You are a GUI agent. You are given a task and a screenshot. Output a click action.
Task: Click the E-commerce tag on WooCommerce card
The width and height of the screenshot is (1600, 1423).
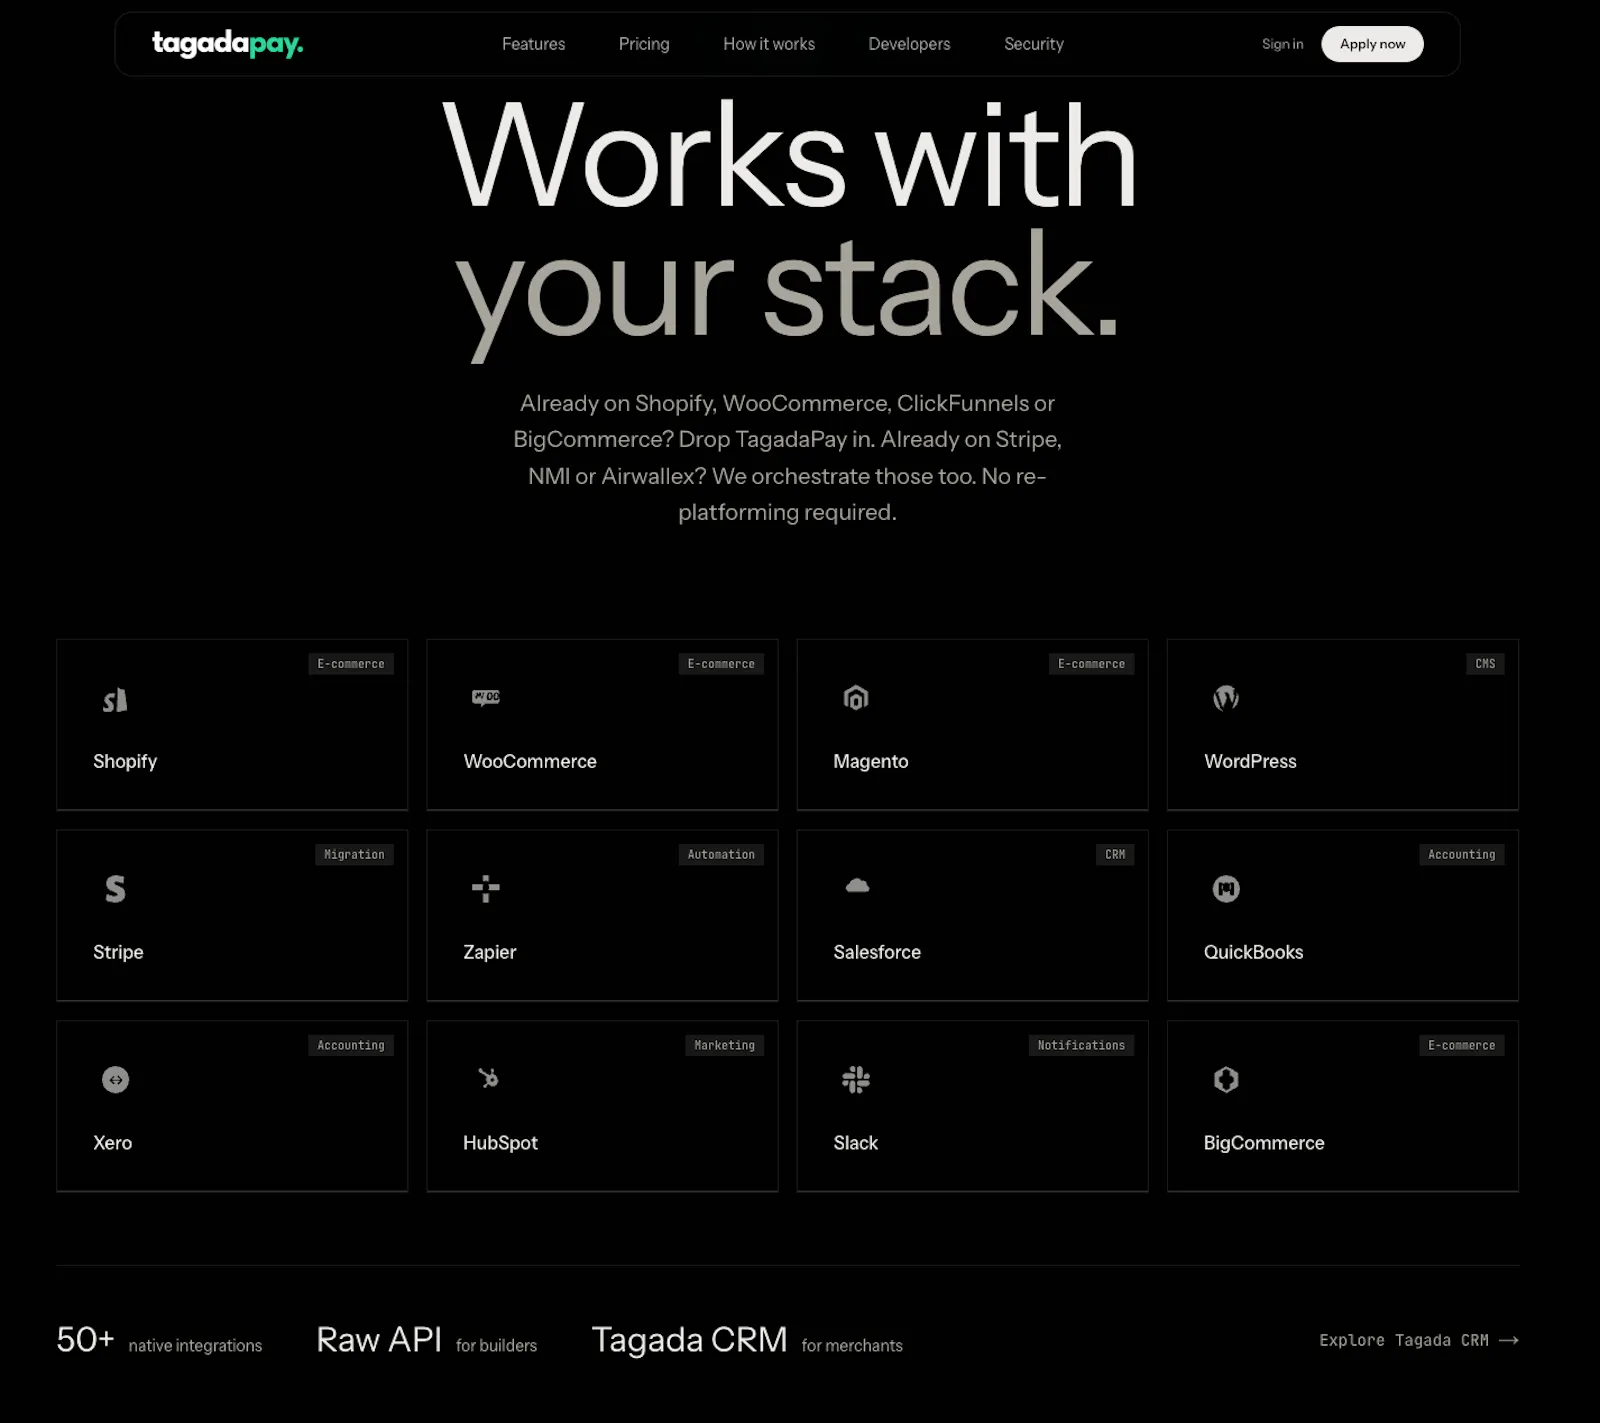point(721,664)
